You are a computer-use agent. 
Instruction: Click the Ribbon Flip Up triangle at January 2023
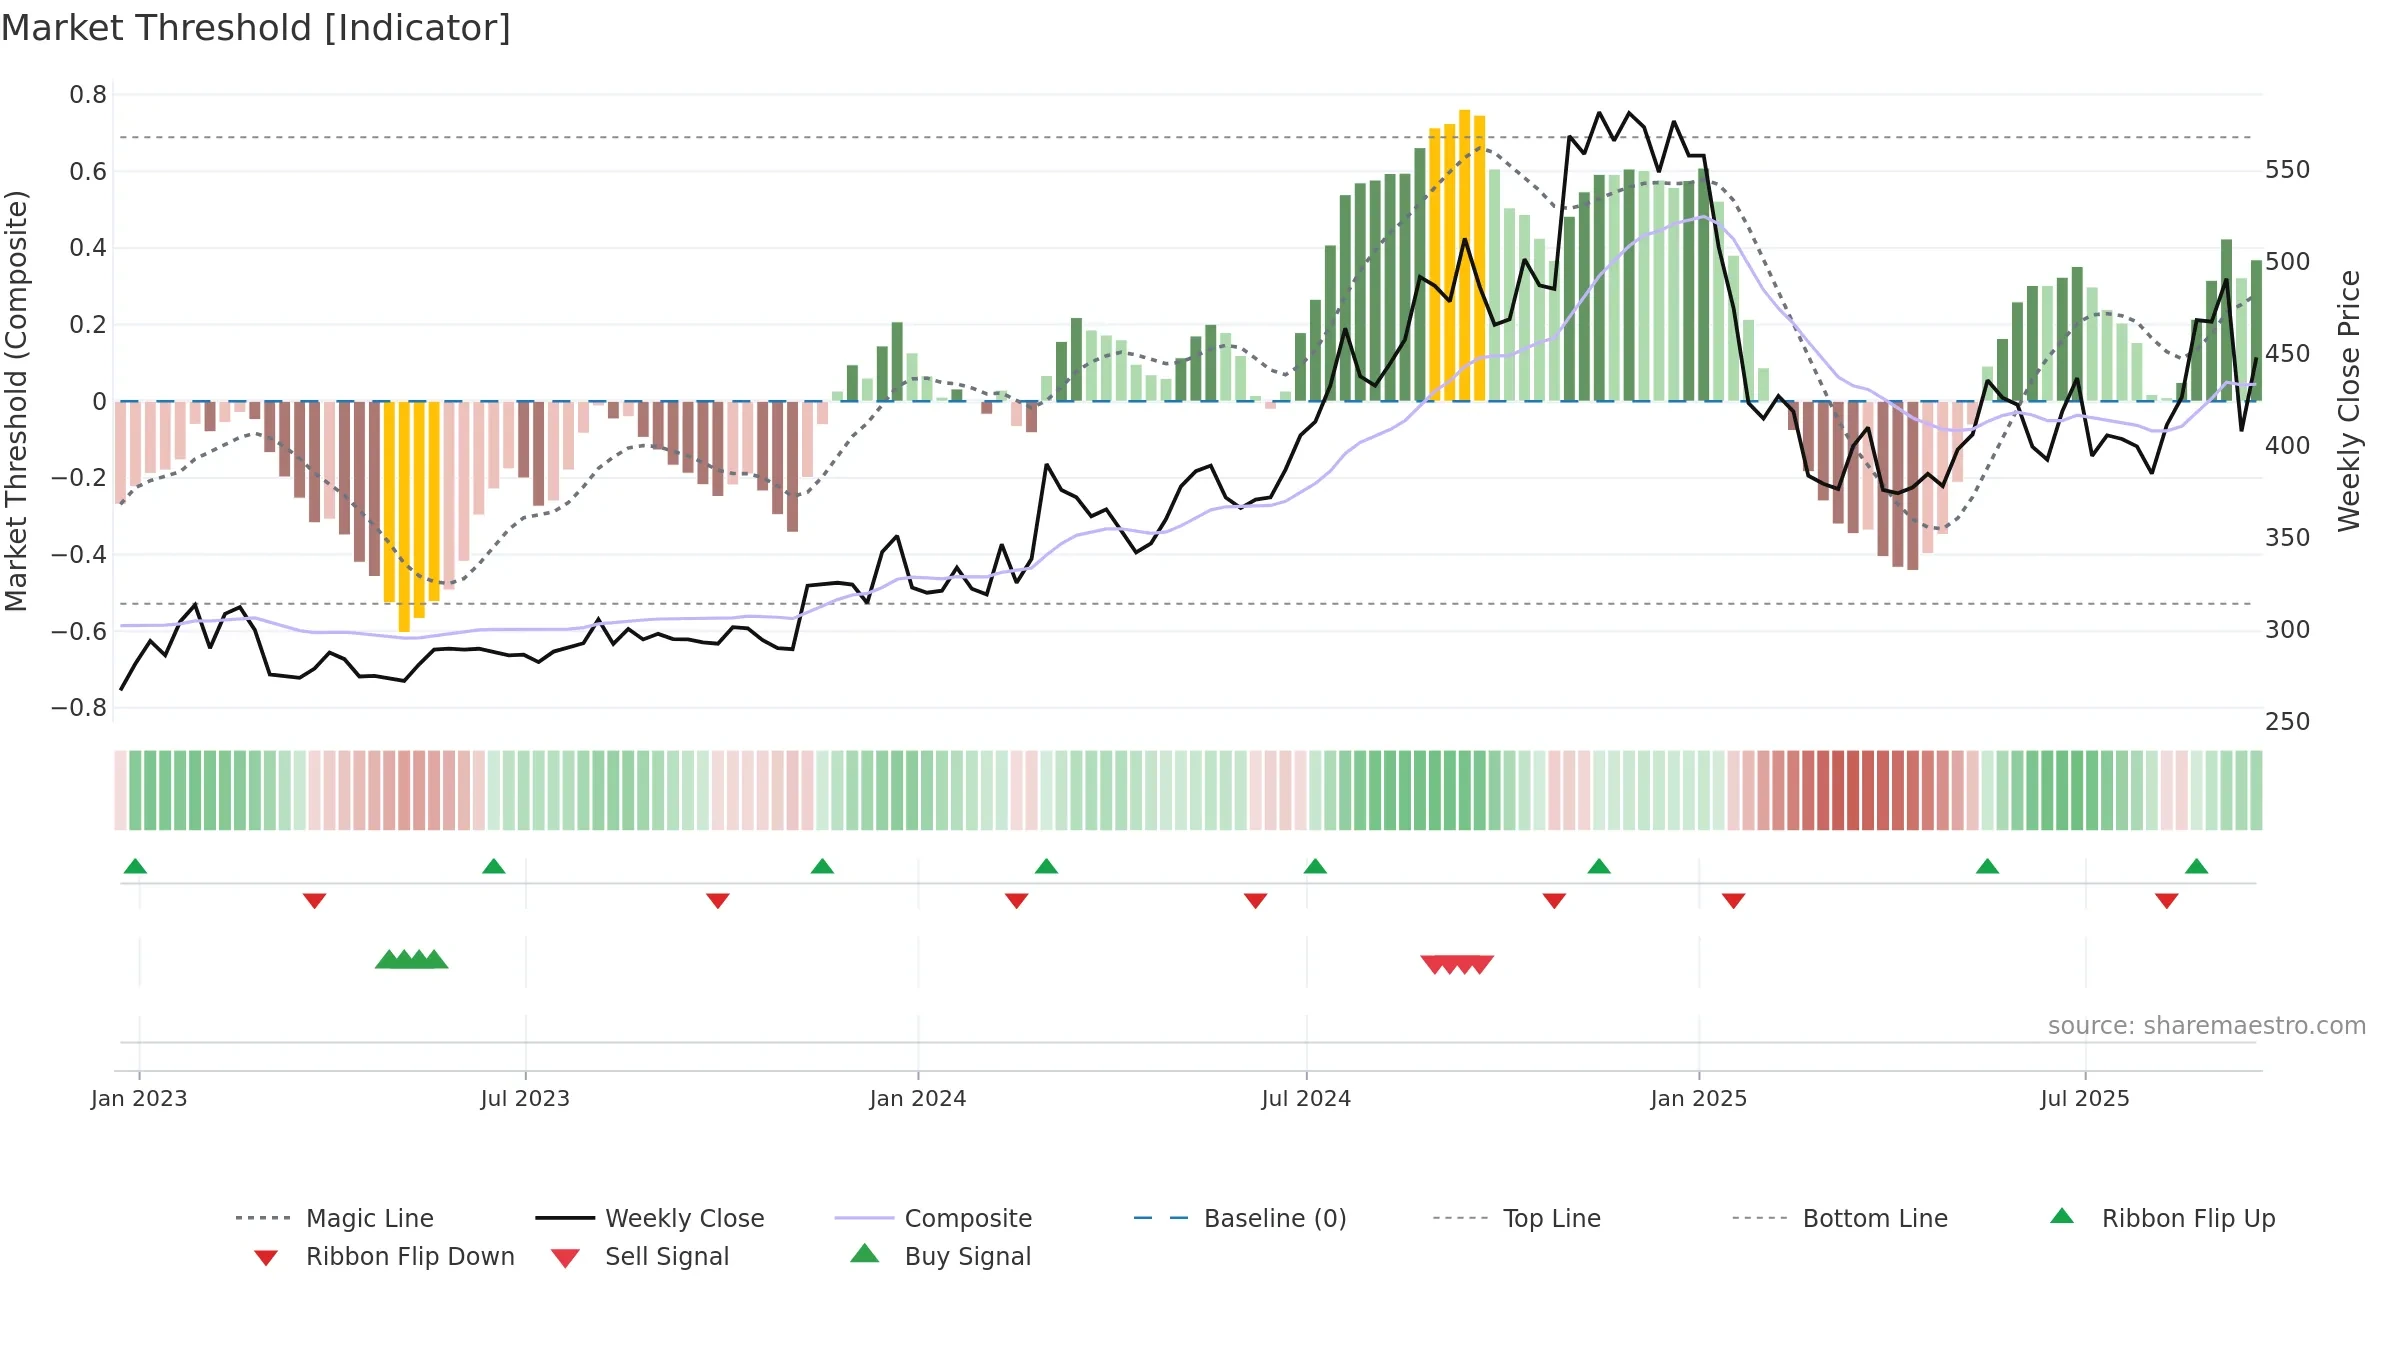(x=135, y=866)
